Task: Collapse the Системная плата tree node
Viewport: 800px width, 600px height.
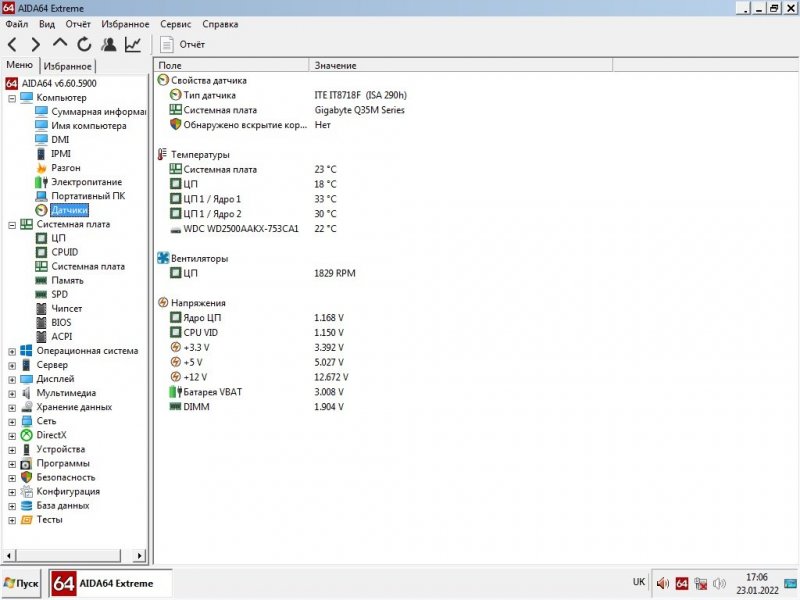Action: coord(12,225)
